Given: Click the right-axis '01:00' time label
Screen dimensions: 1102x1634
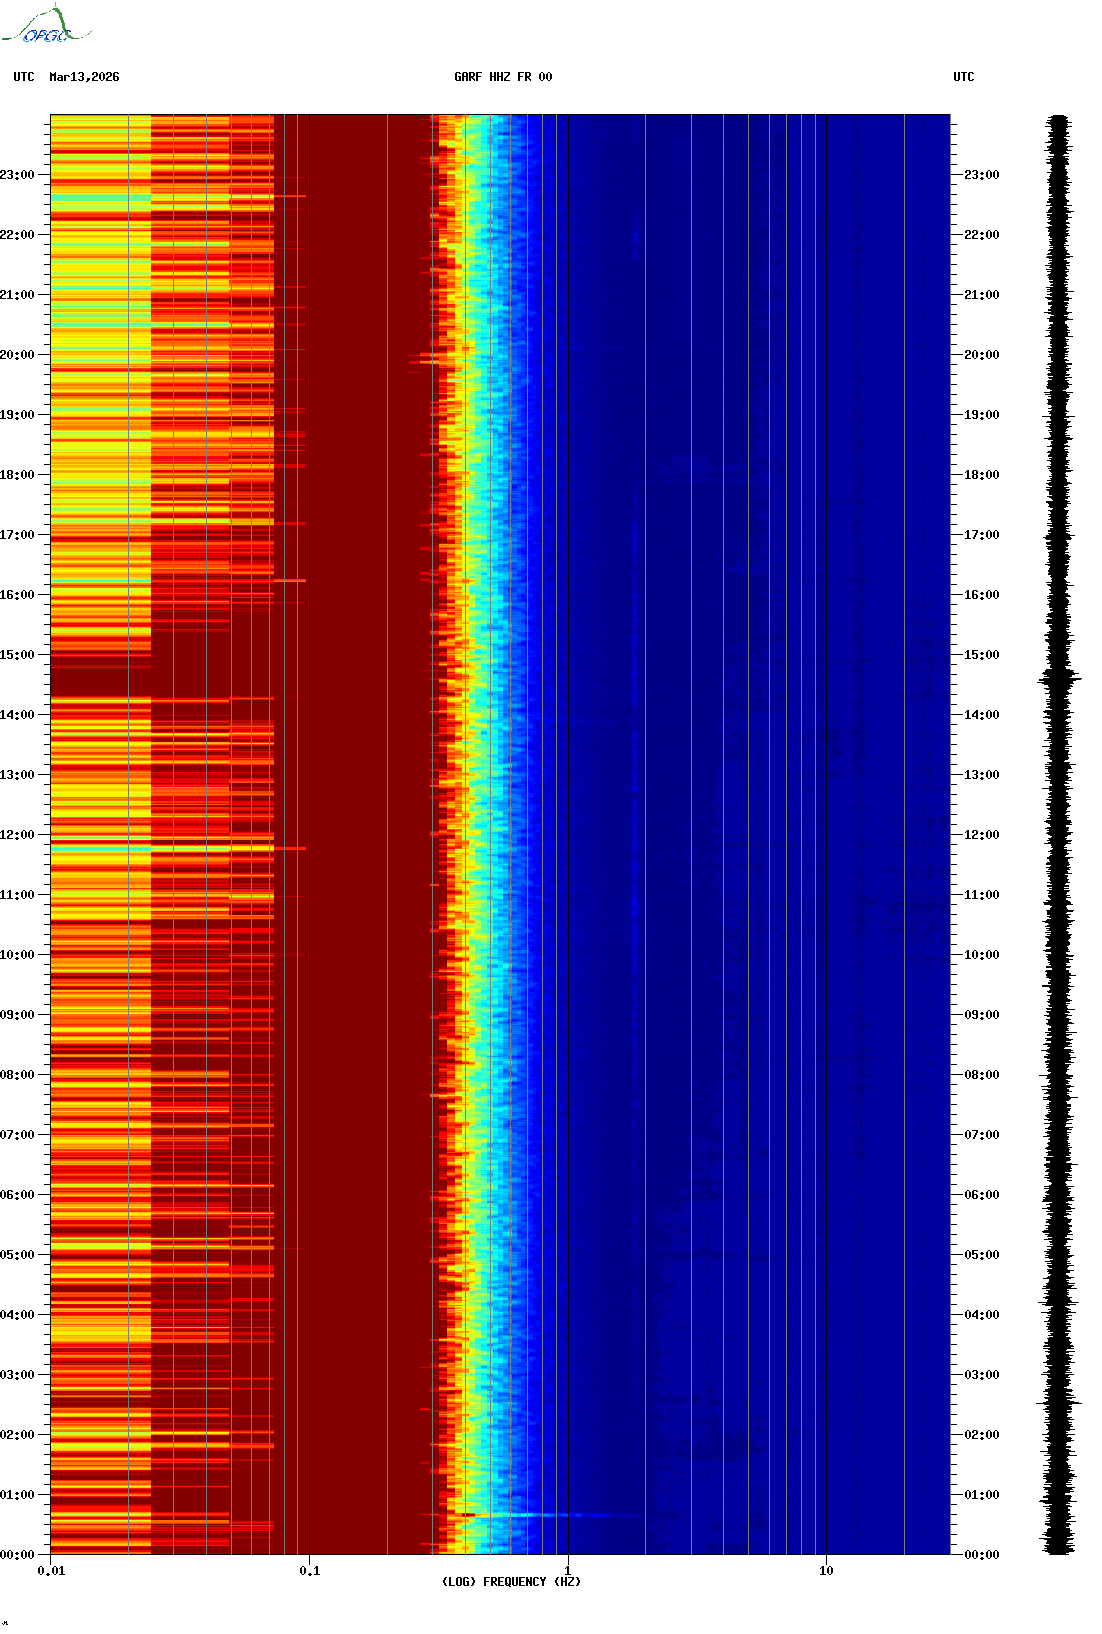Looking at the screenshot, I should pos(981,1495).
